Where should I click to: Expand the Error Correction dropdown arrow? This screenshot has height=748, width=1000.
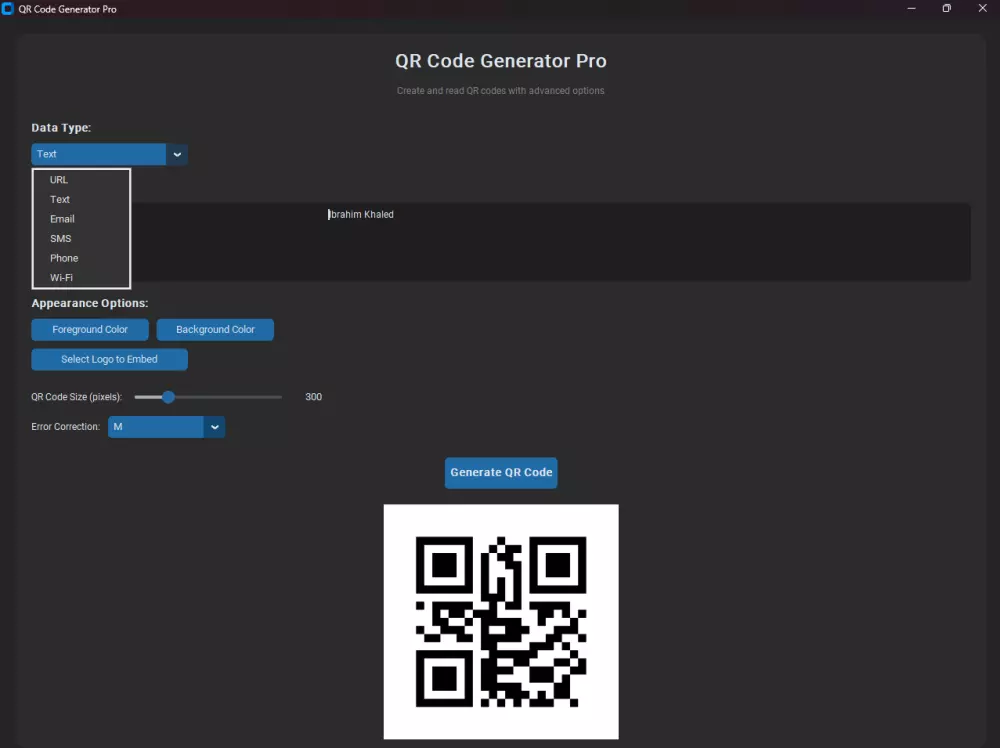click(x=214, y=427)
